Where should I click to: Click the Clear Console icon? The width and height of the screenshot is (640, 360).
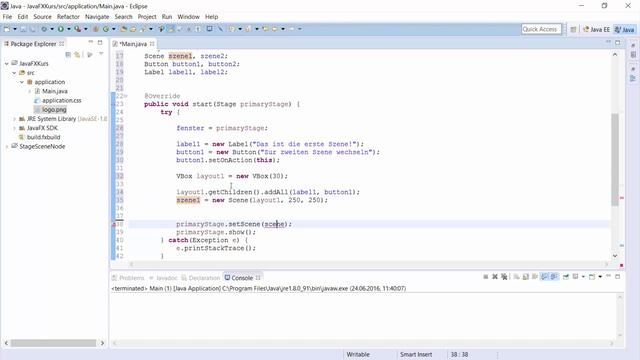(516, 277)
